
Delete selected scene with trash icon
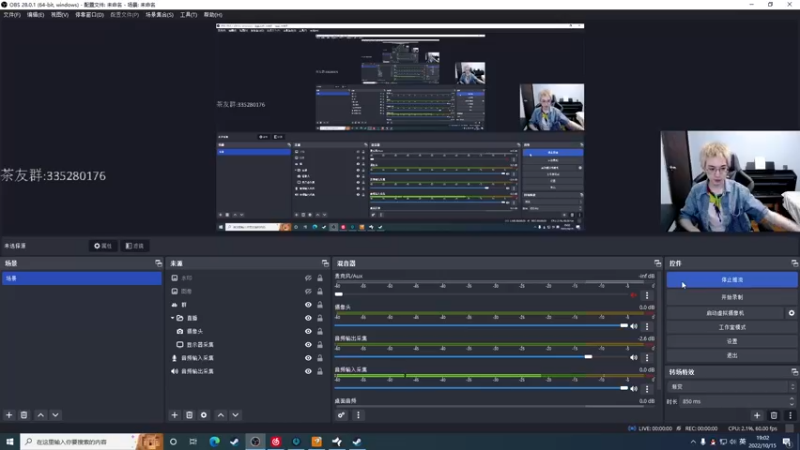tap(24, 415)
